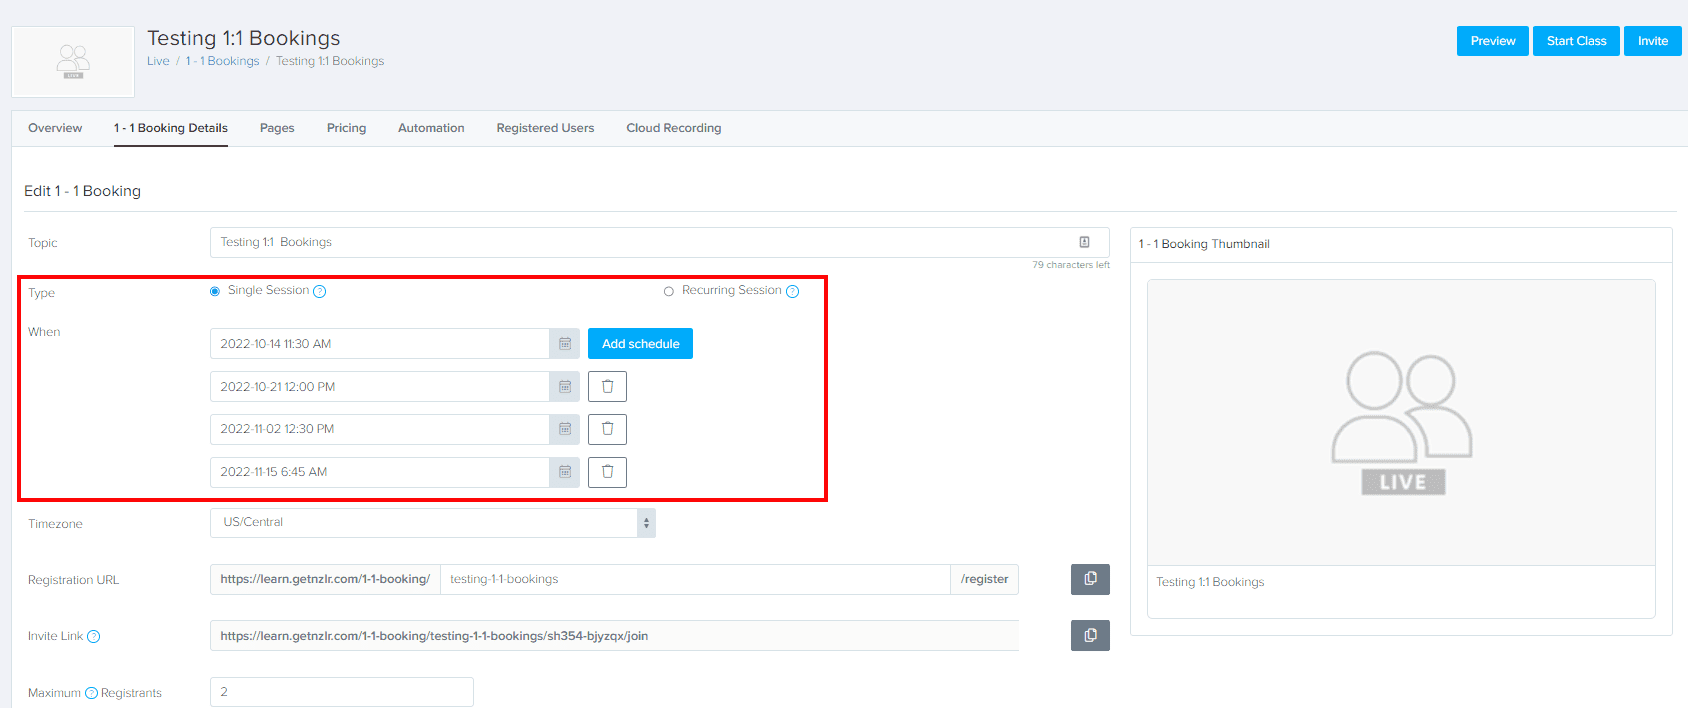Show help info for Invite Link
This screenshot has height=708, width=1688.
(x=94, y=637)
